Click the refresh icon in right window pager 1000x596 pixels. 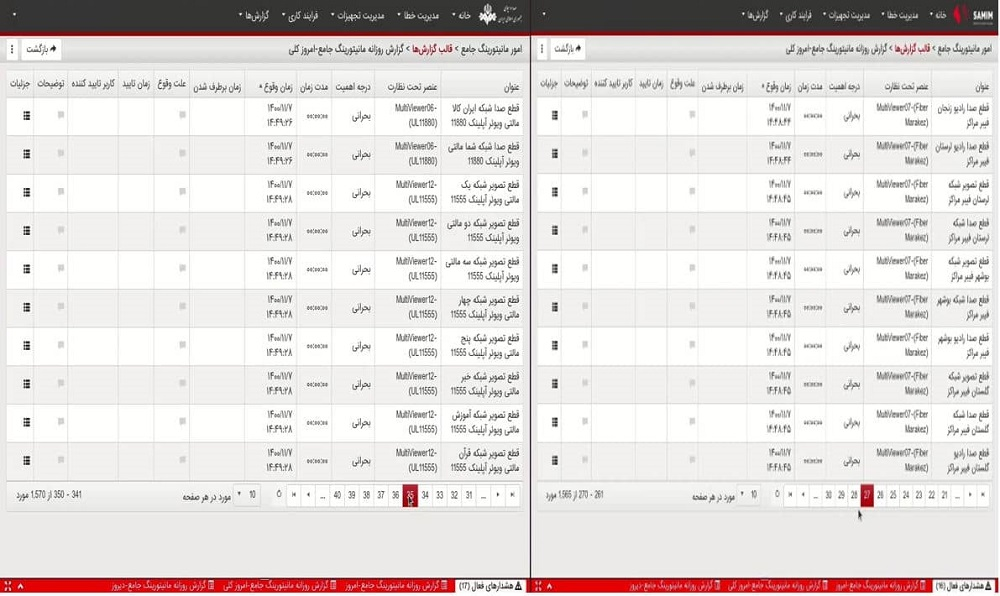777,495
